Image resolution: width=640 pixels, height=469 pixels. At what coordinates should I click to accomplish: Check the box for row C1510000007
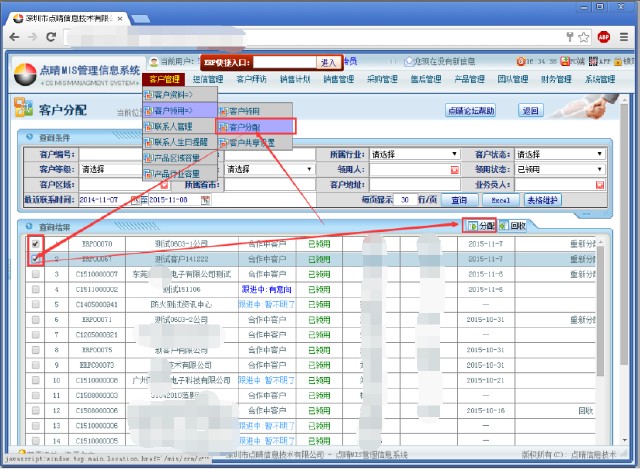point(36,273)
